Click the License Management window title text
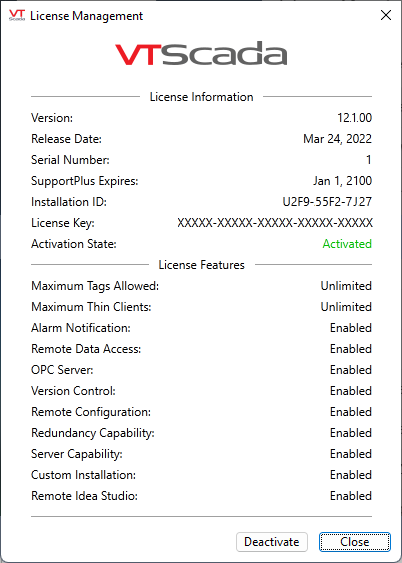This screenshot has width=402, height=563. (87, 16)
